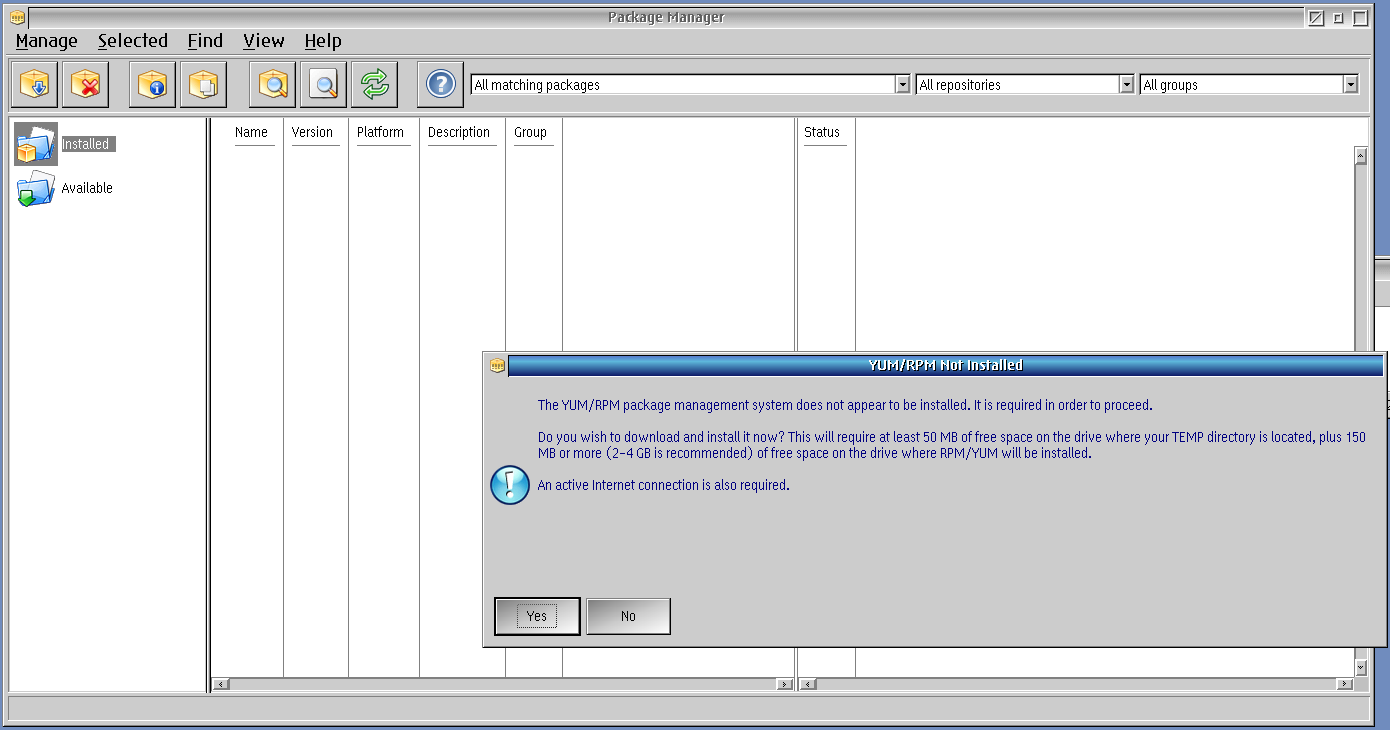The width and height of the screenshot is (1390, 730).
Task: Sort by the Description column header
Action: tap(459, 132)
